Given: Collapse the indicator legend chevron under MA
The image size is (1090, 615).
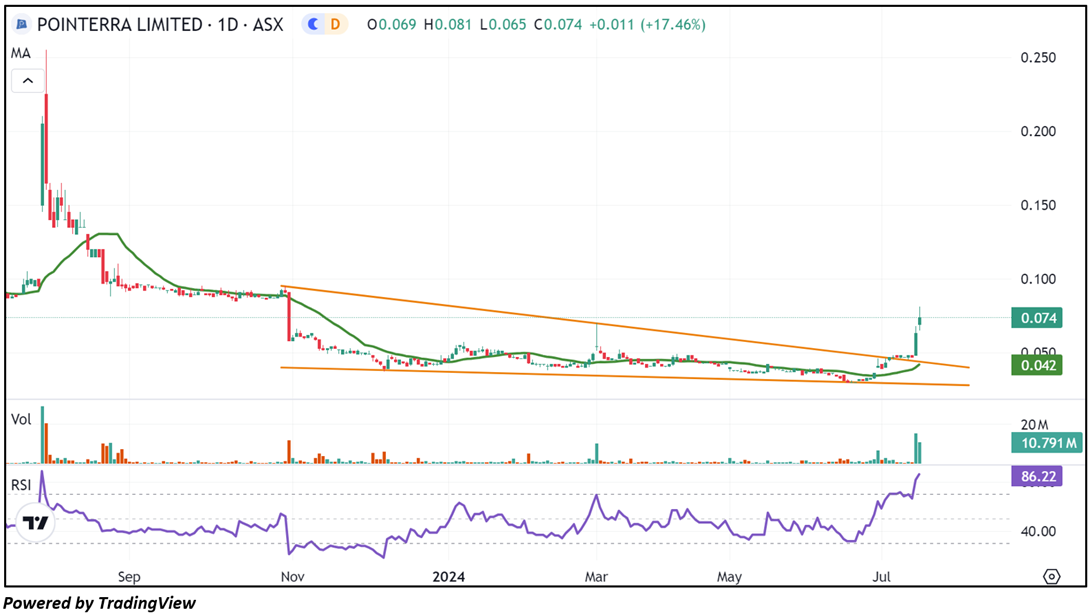Looking at the screenshot, I should tap(28, 81).
